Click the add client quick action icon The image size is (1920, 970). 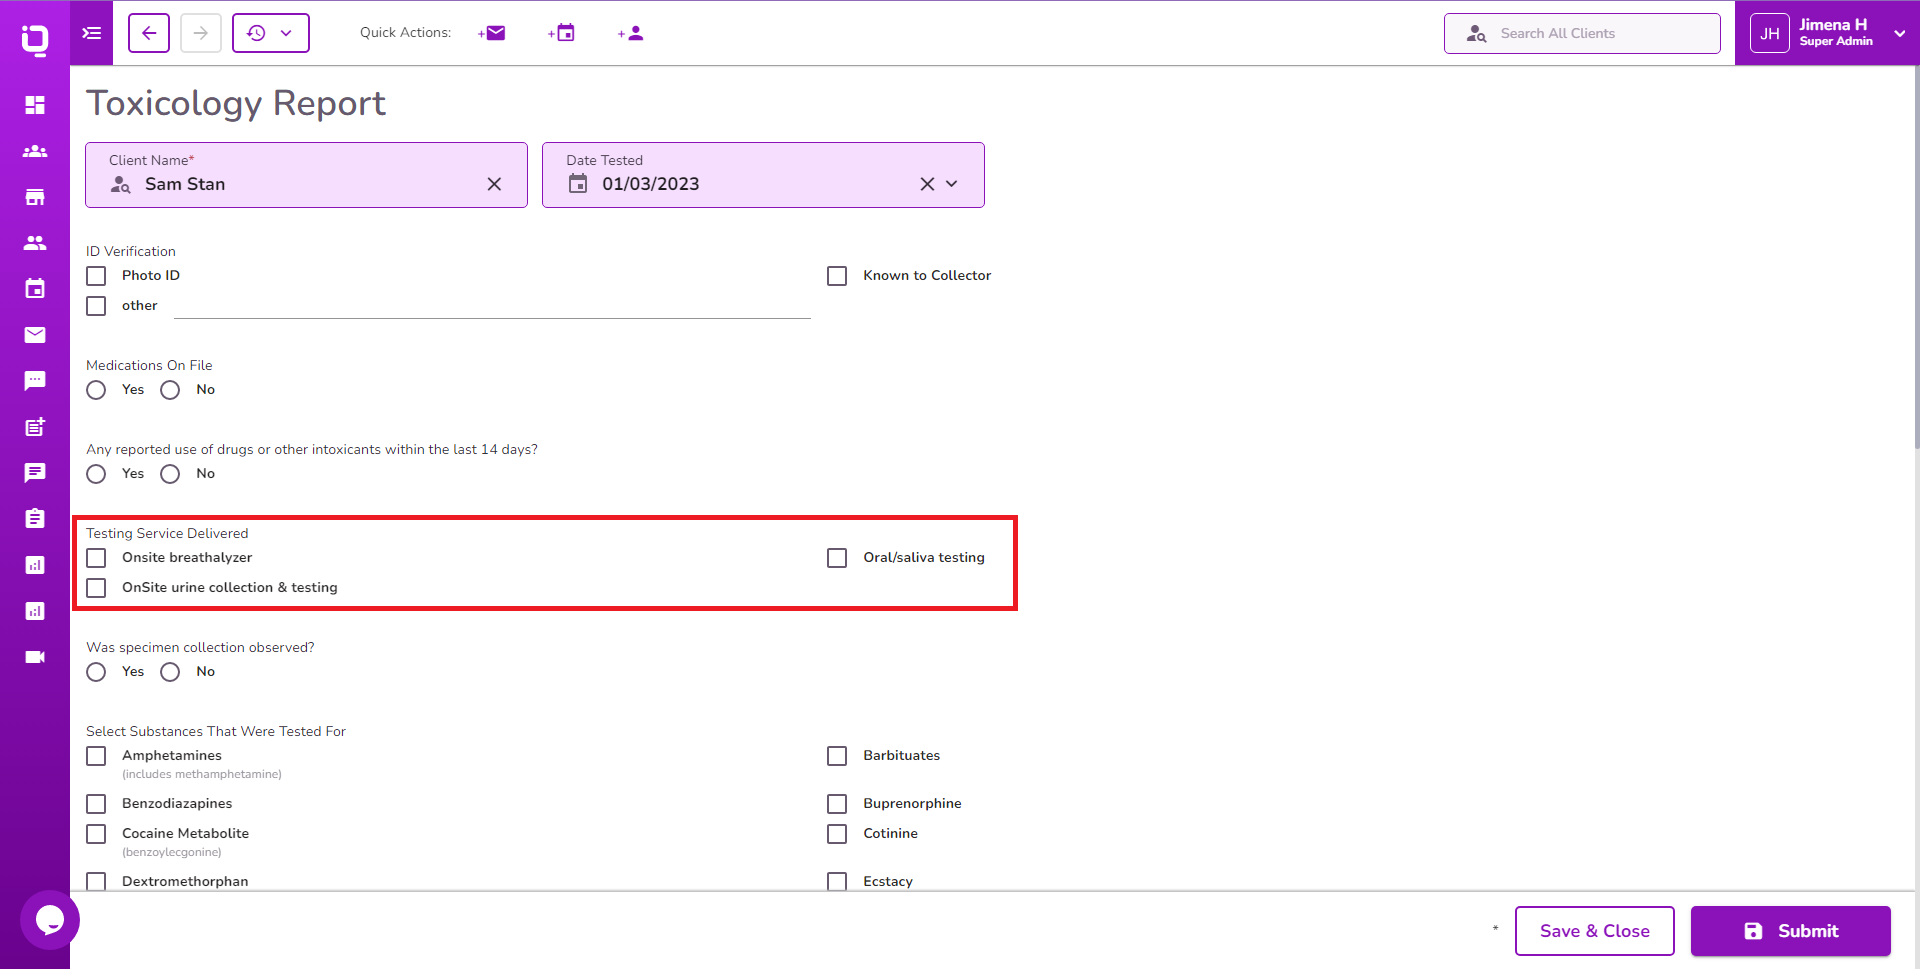631,33
